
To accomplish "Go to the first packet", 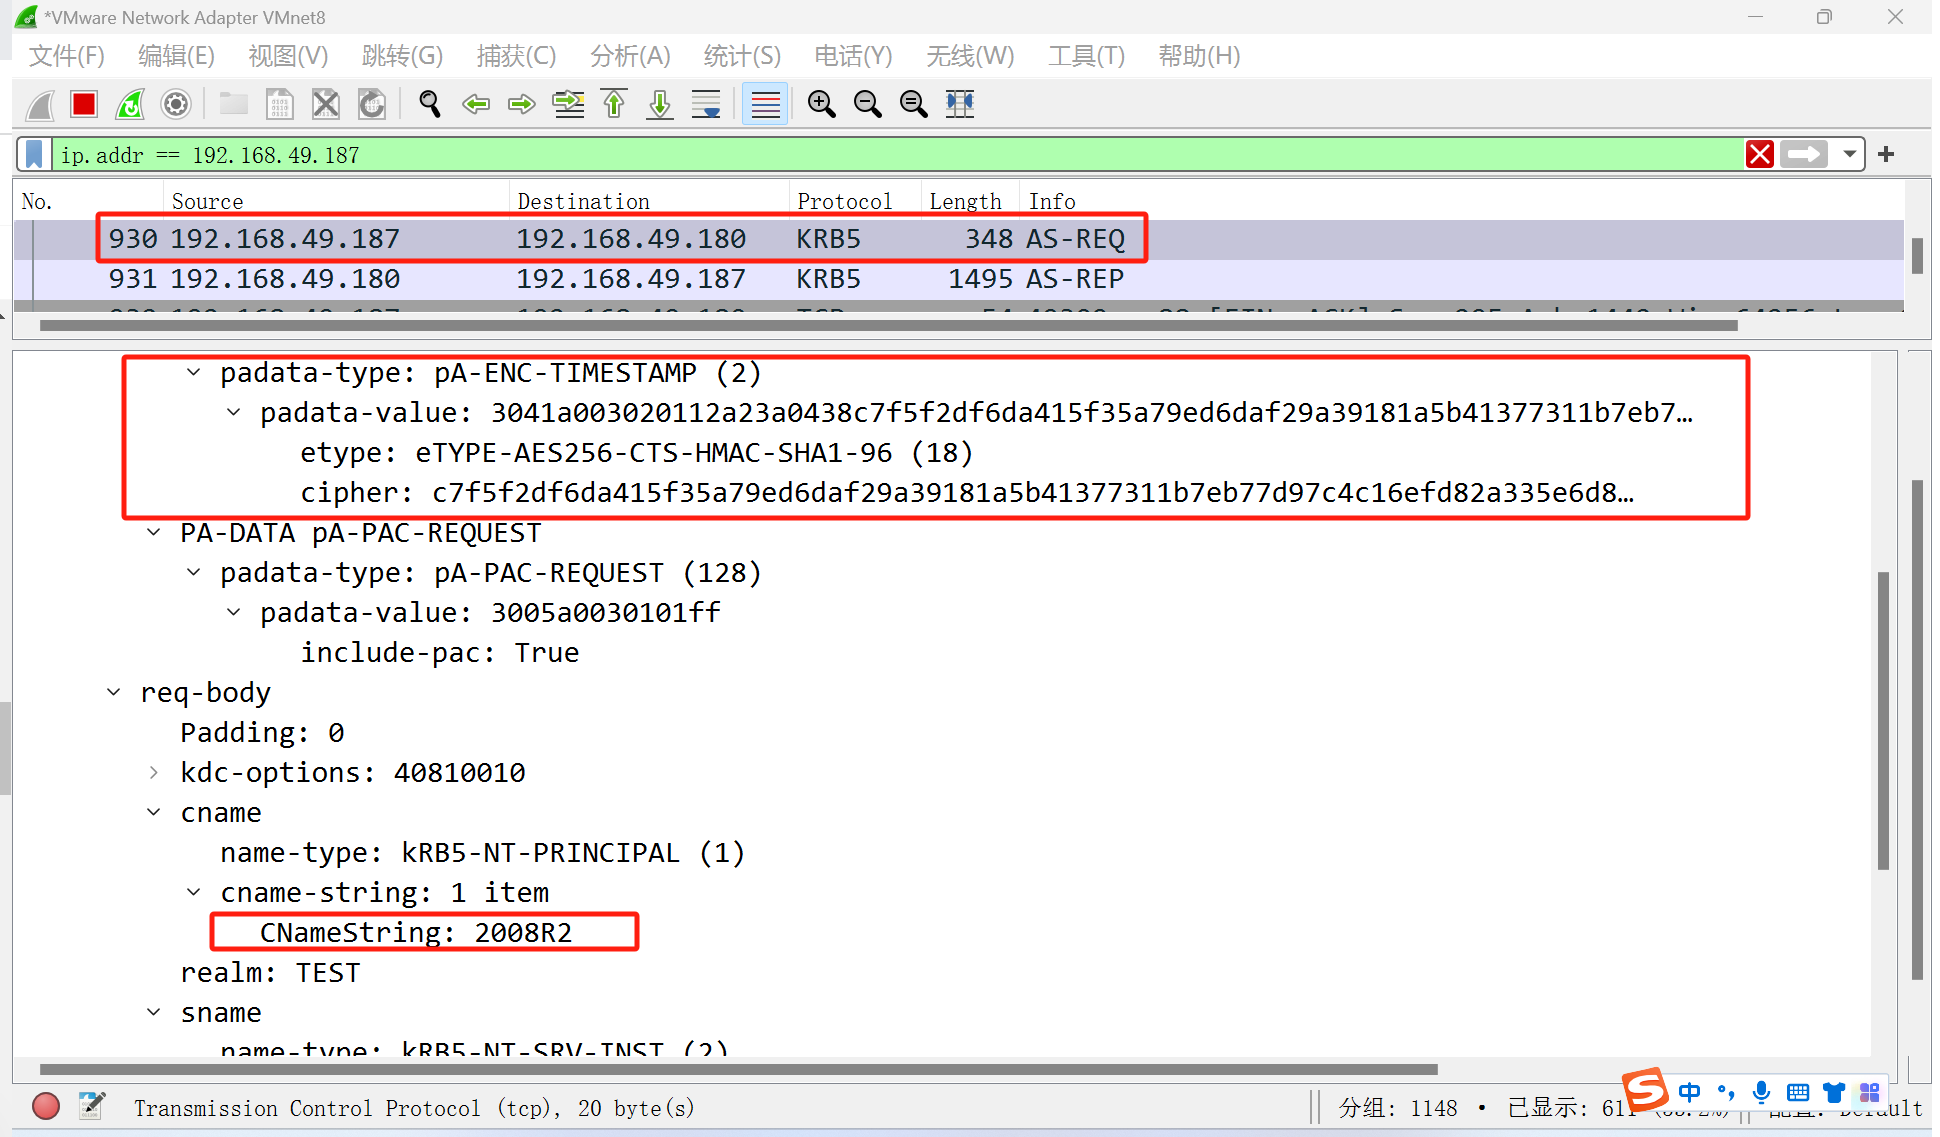I will 614,104.
